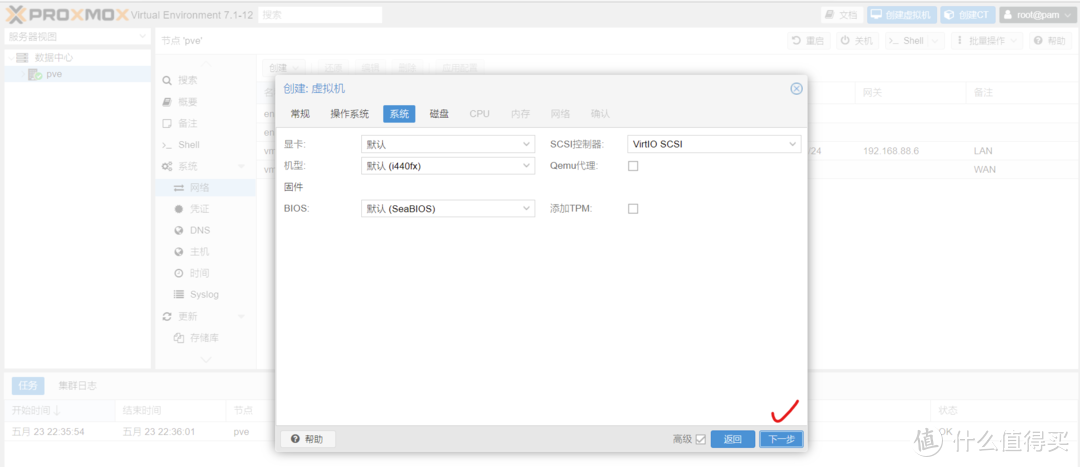Click the 返回 button
Image resolution: width=1080 pixels, height=467 pixels.
click(733, 439)
